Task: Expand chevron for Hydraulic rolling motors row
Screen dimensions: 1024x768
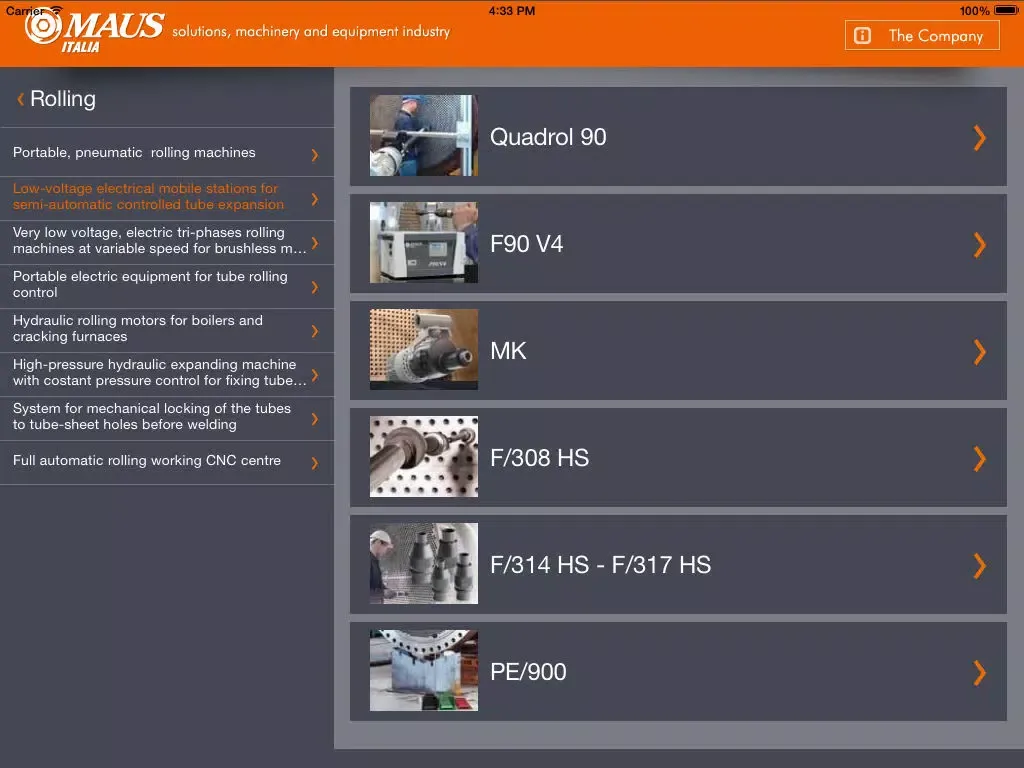Action: pos(315,330)
